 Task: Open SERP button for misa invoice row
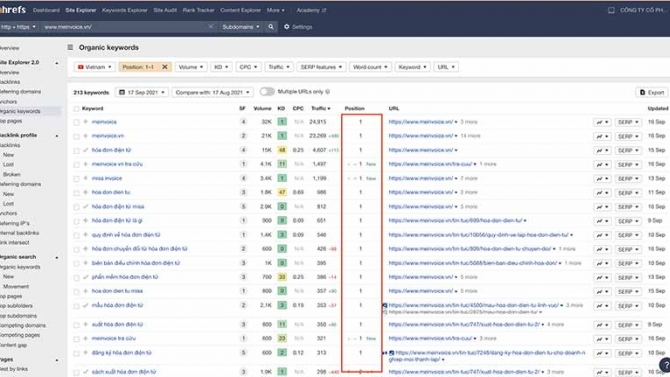[x=628, y=179]
